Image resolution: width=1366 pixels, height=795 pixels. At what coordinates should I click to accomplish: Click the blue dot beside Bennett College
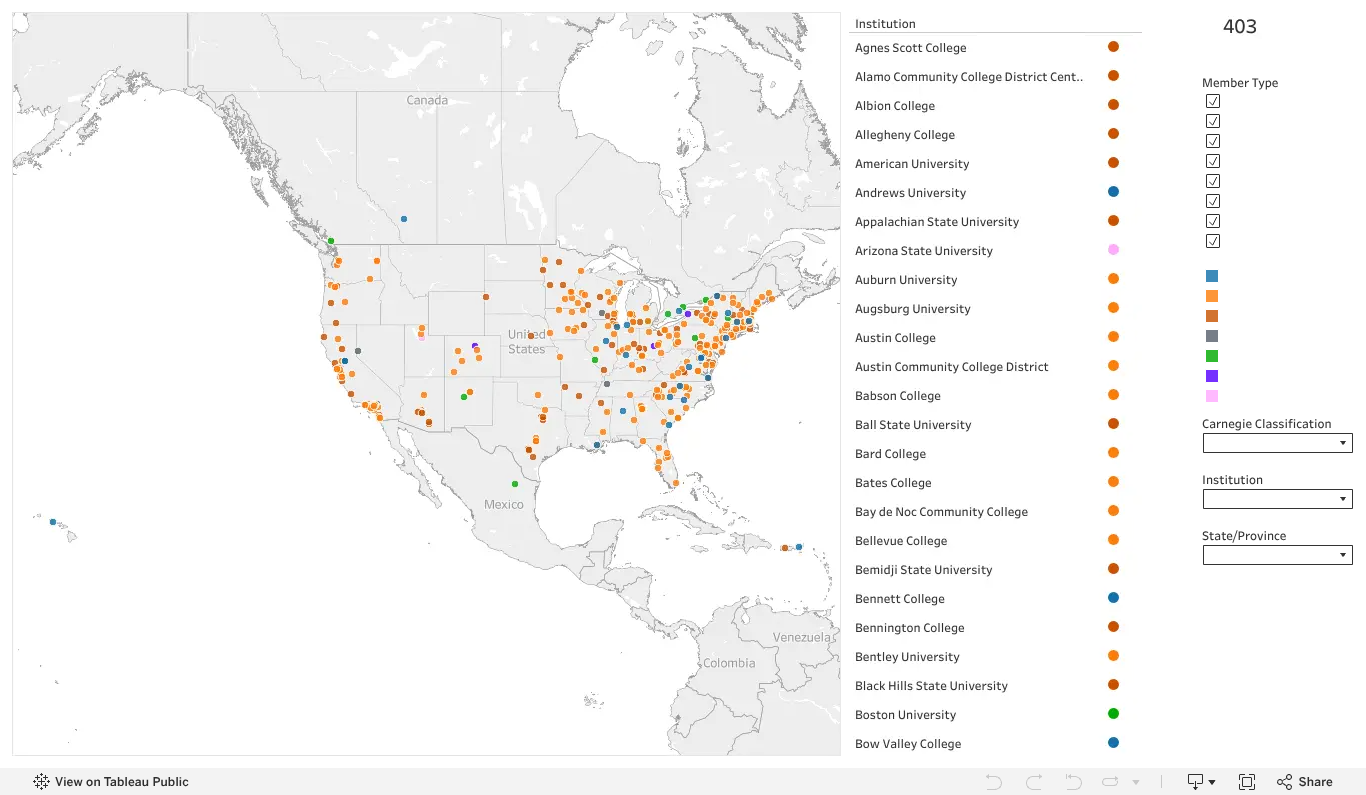click(x=1113, y=598)
